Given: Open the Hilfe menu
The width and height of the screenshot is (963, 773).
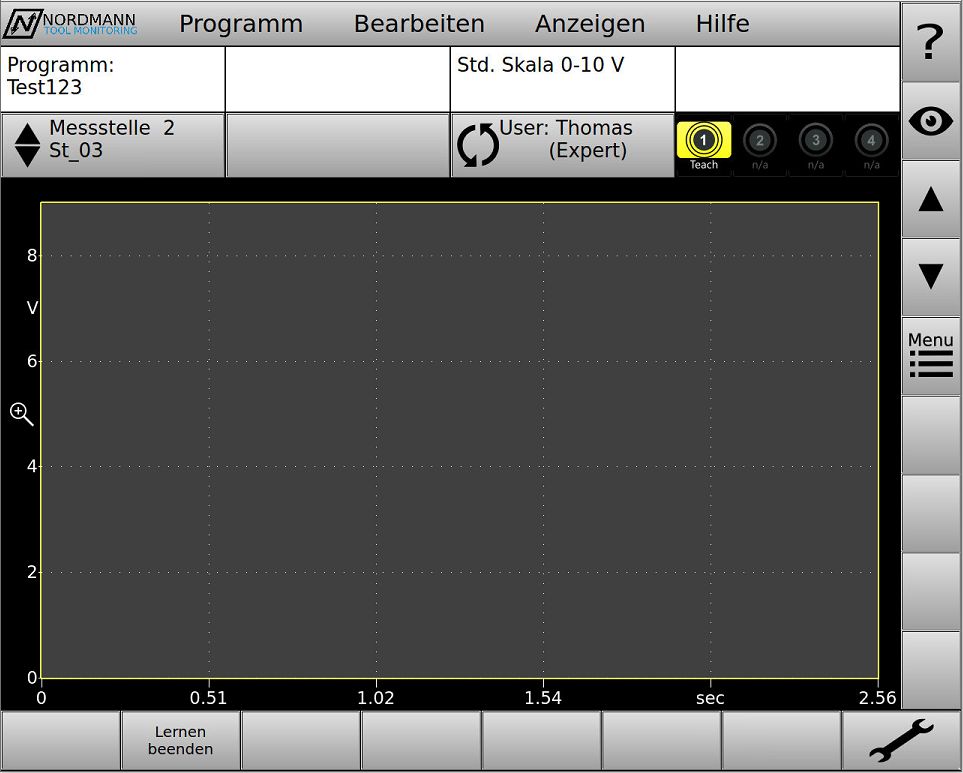Looking at the screenshot, I should point(722,24).
